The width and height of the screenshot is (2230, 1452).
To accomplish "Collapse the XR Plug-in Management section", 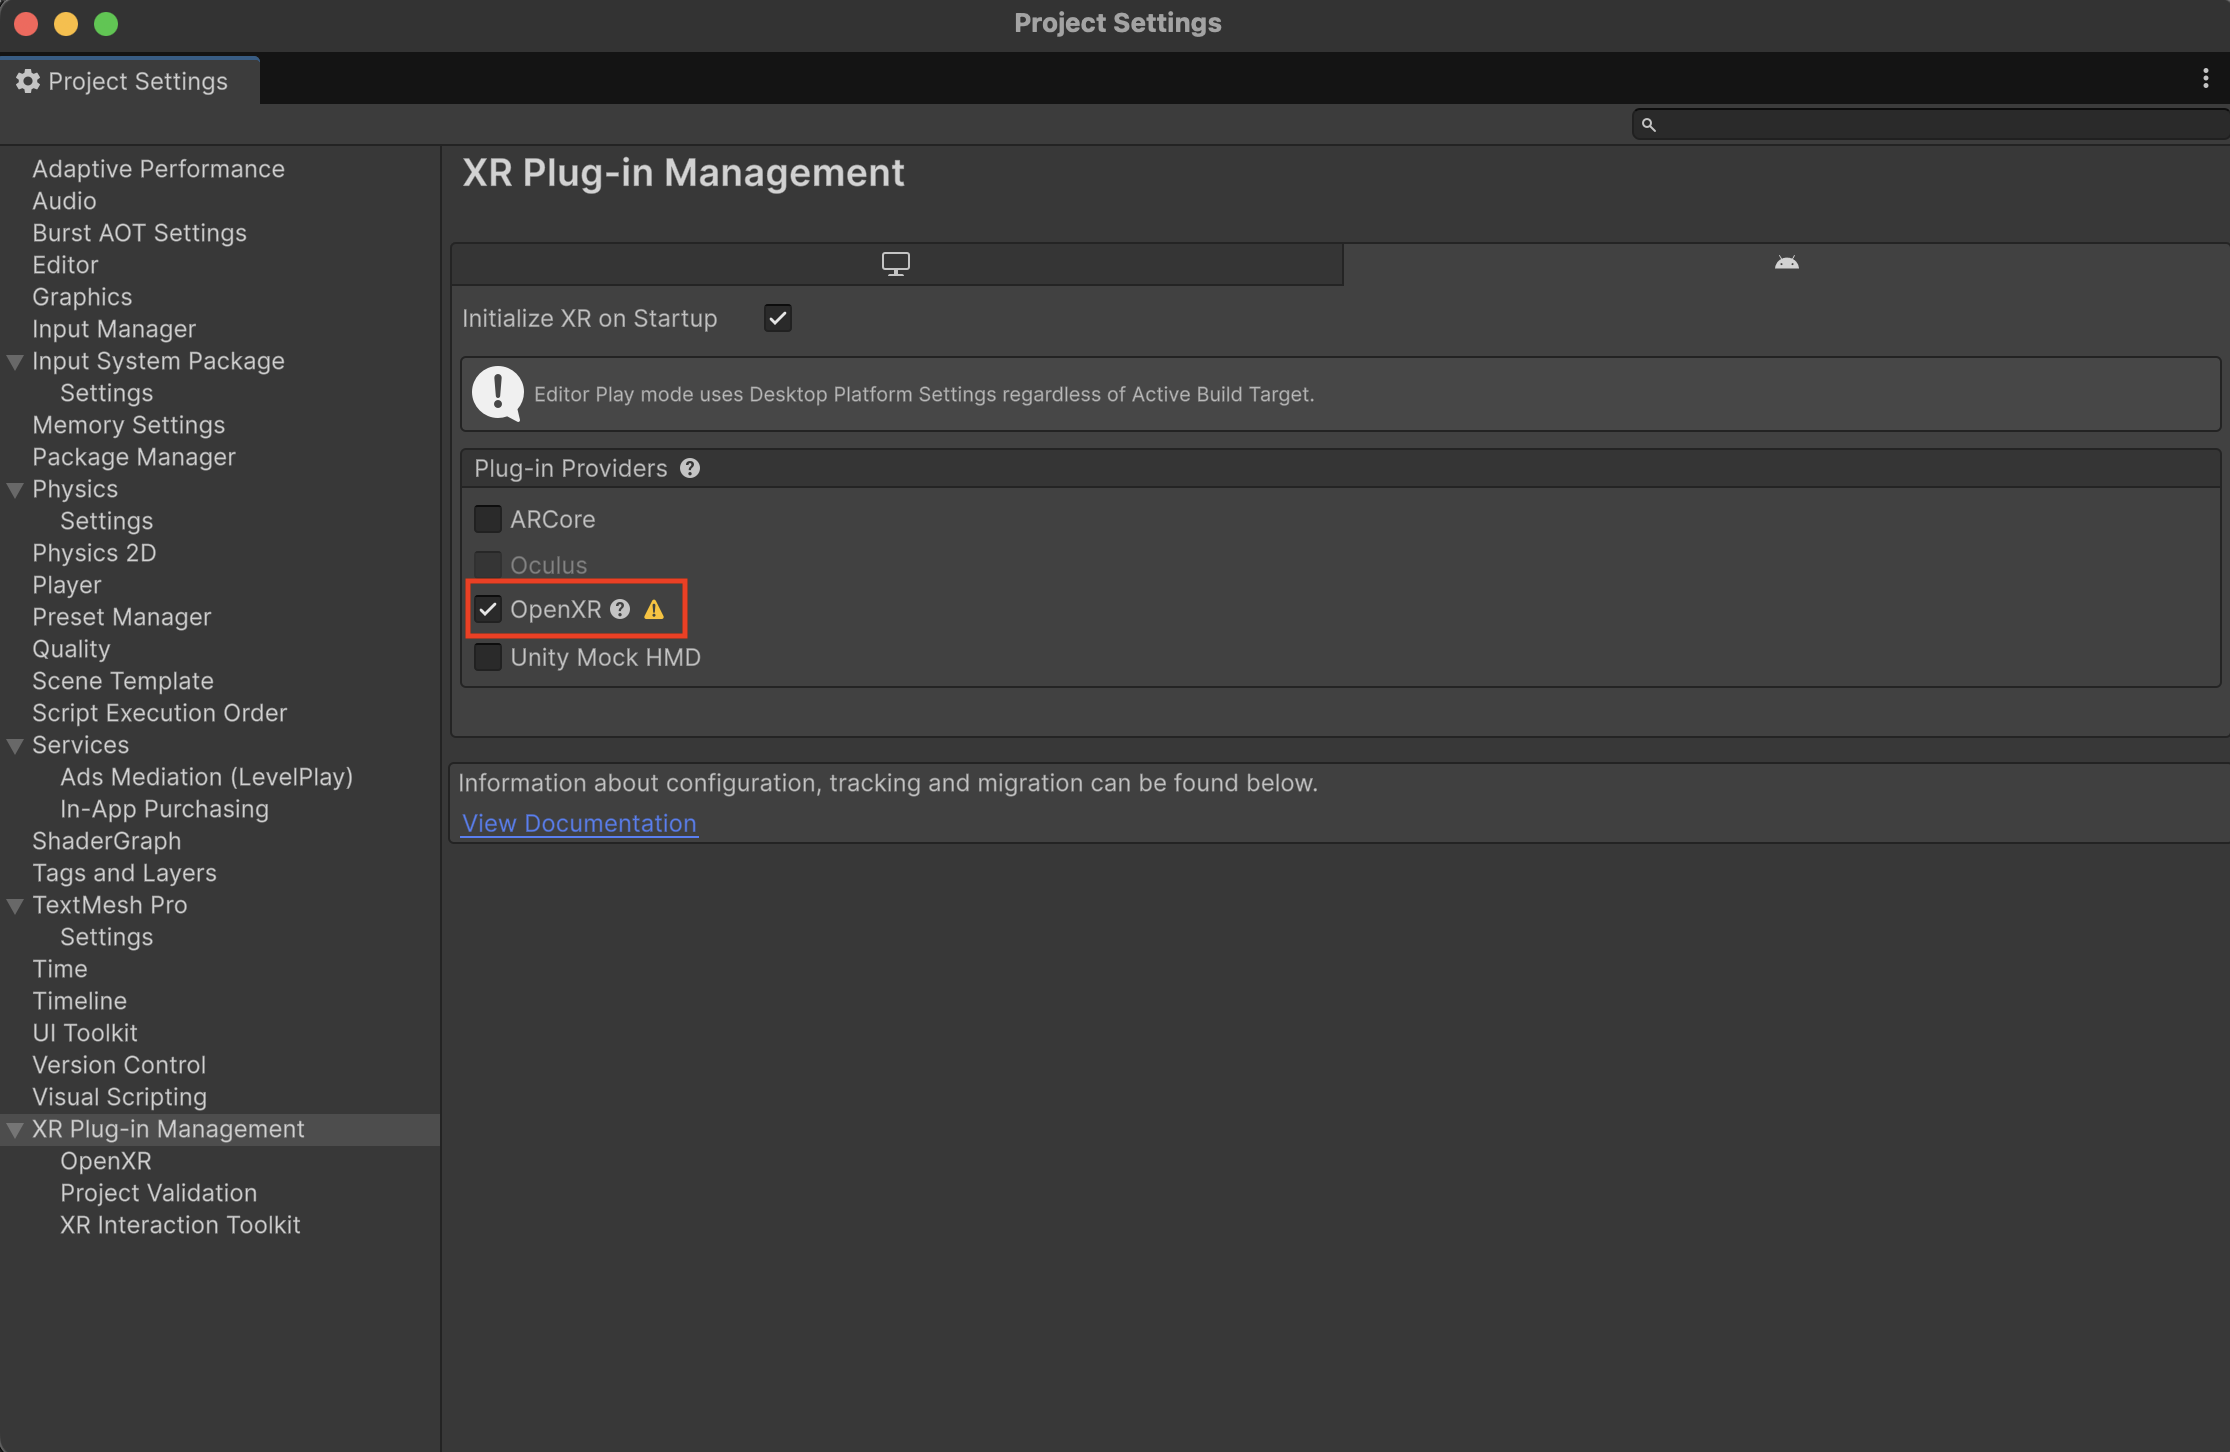I will 14,1129.
